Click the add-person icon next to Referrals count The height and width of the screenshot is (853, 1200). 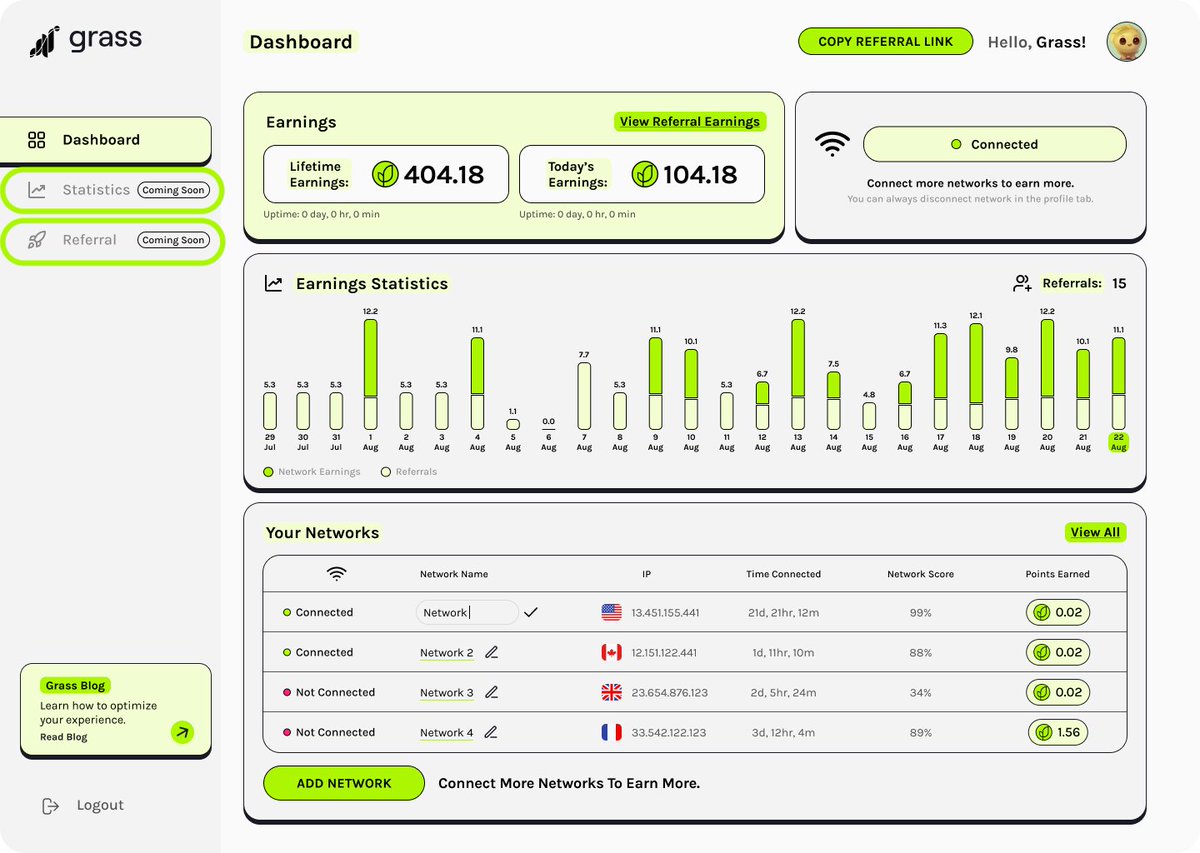click(1022, 283)
